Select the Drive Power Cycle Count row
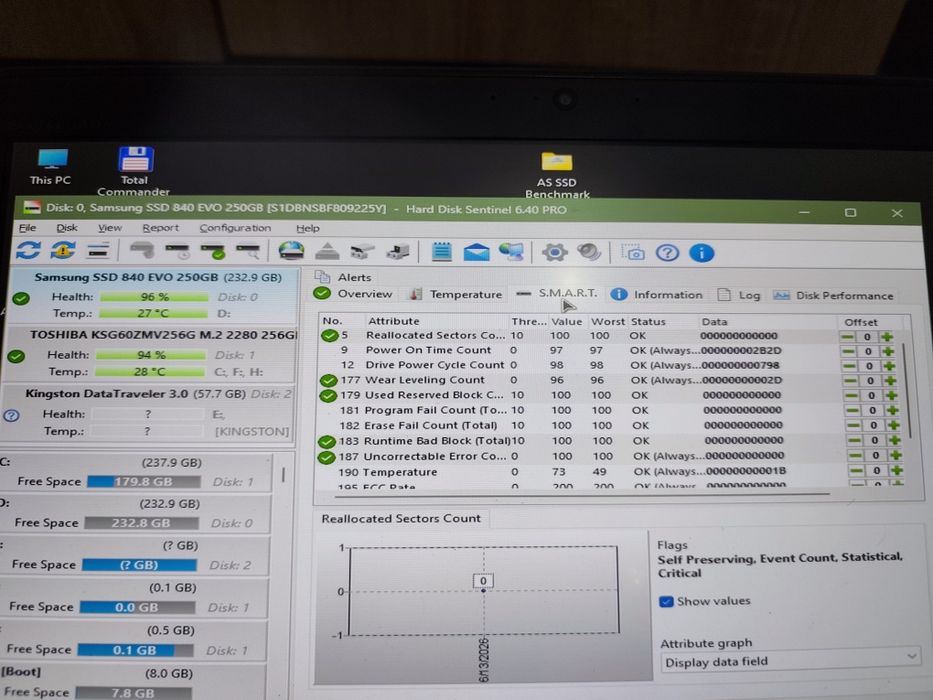 pos(610,365)
